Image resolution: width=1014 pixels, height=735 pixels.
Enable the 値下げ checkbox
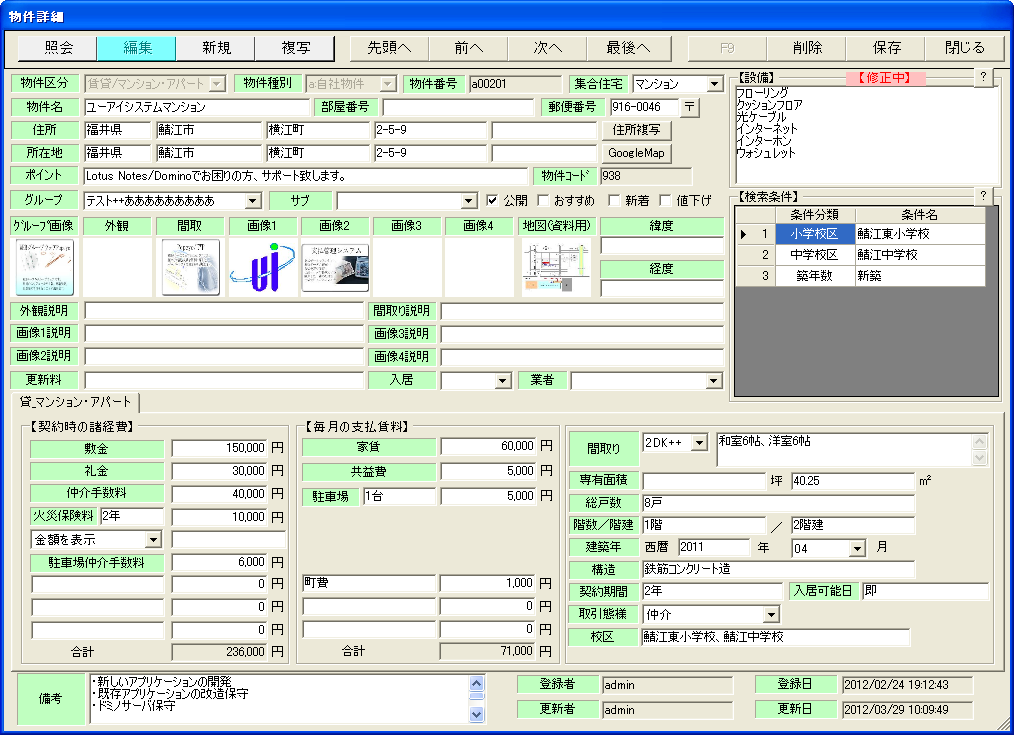coord(665,200)
